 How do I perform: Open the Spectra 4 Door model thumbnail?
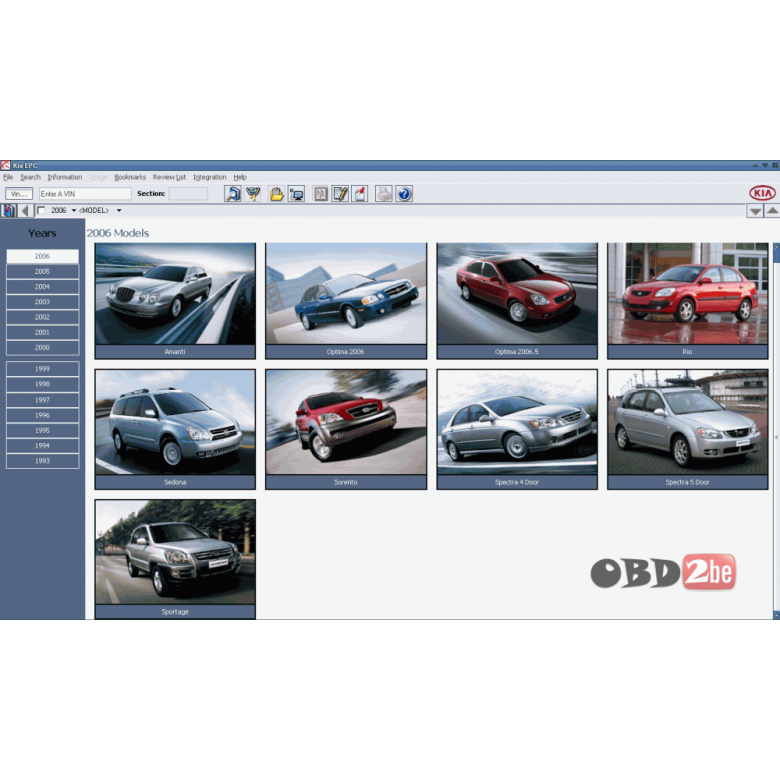(x=517, y=429)
